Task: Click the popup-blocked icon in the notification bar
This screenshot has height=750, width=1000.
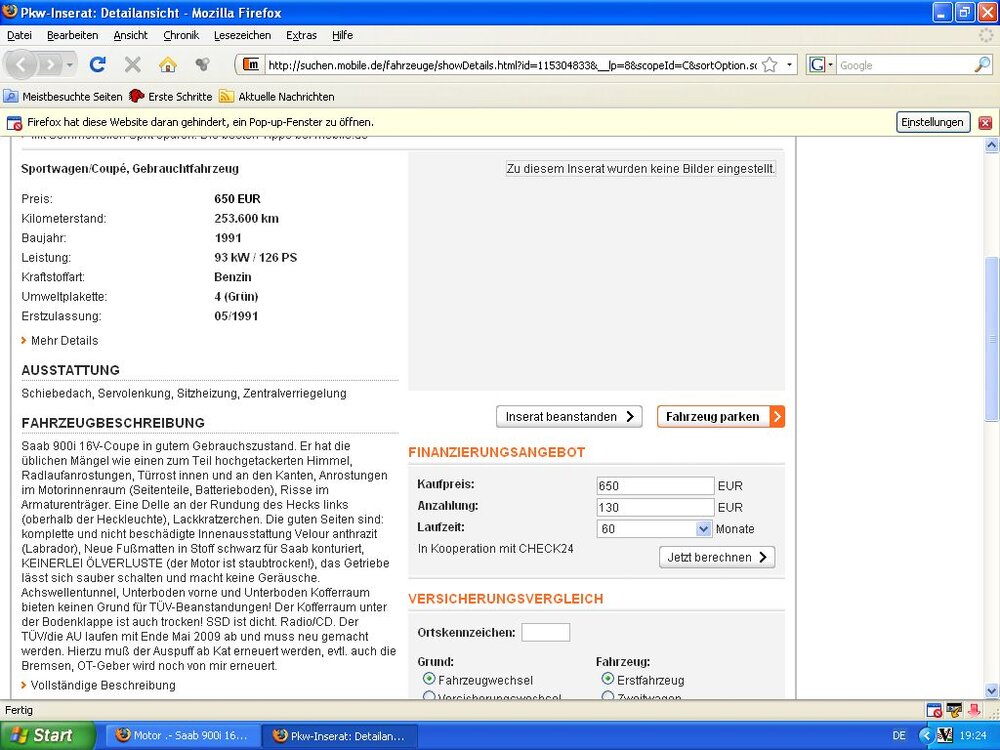Action: 14,122
